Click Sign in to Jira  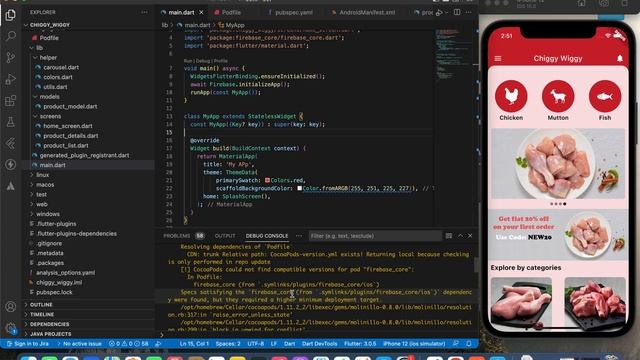[28, 344]
